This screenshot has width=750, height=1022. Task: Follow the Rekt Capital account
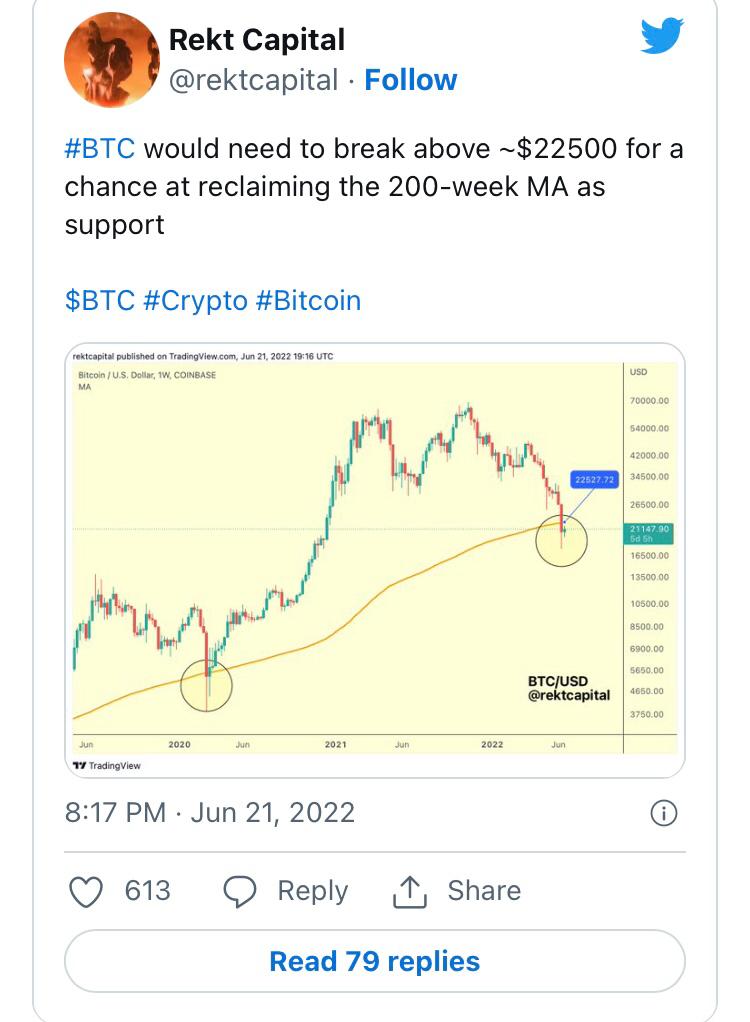click(x=410, y=80)
